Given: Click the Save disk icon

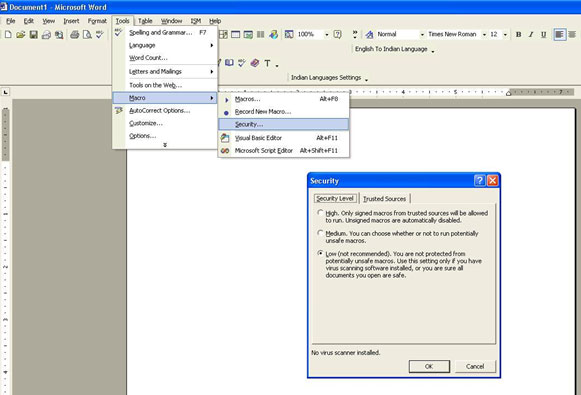Looking at the screenshot, I should (33, 35).
